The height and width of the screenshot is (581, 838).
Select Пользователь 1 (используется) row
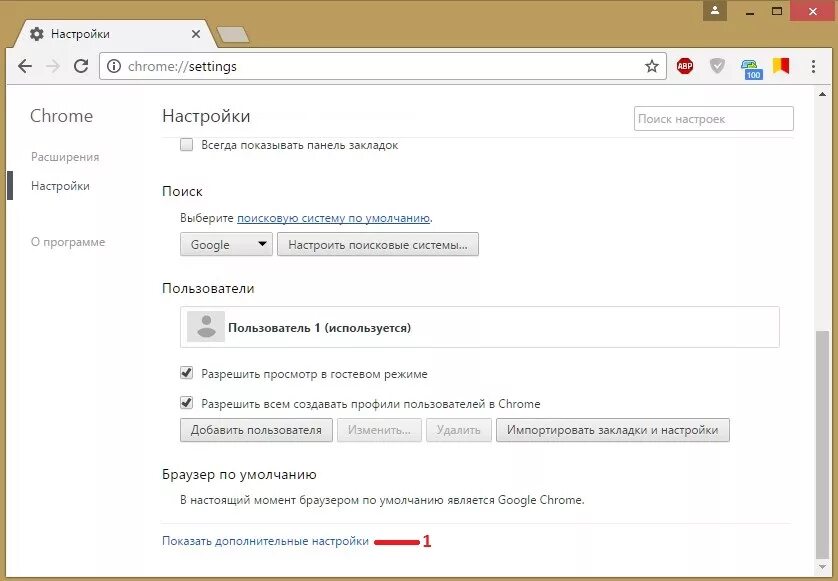pos(480,327)
